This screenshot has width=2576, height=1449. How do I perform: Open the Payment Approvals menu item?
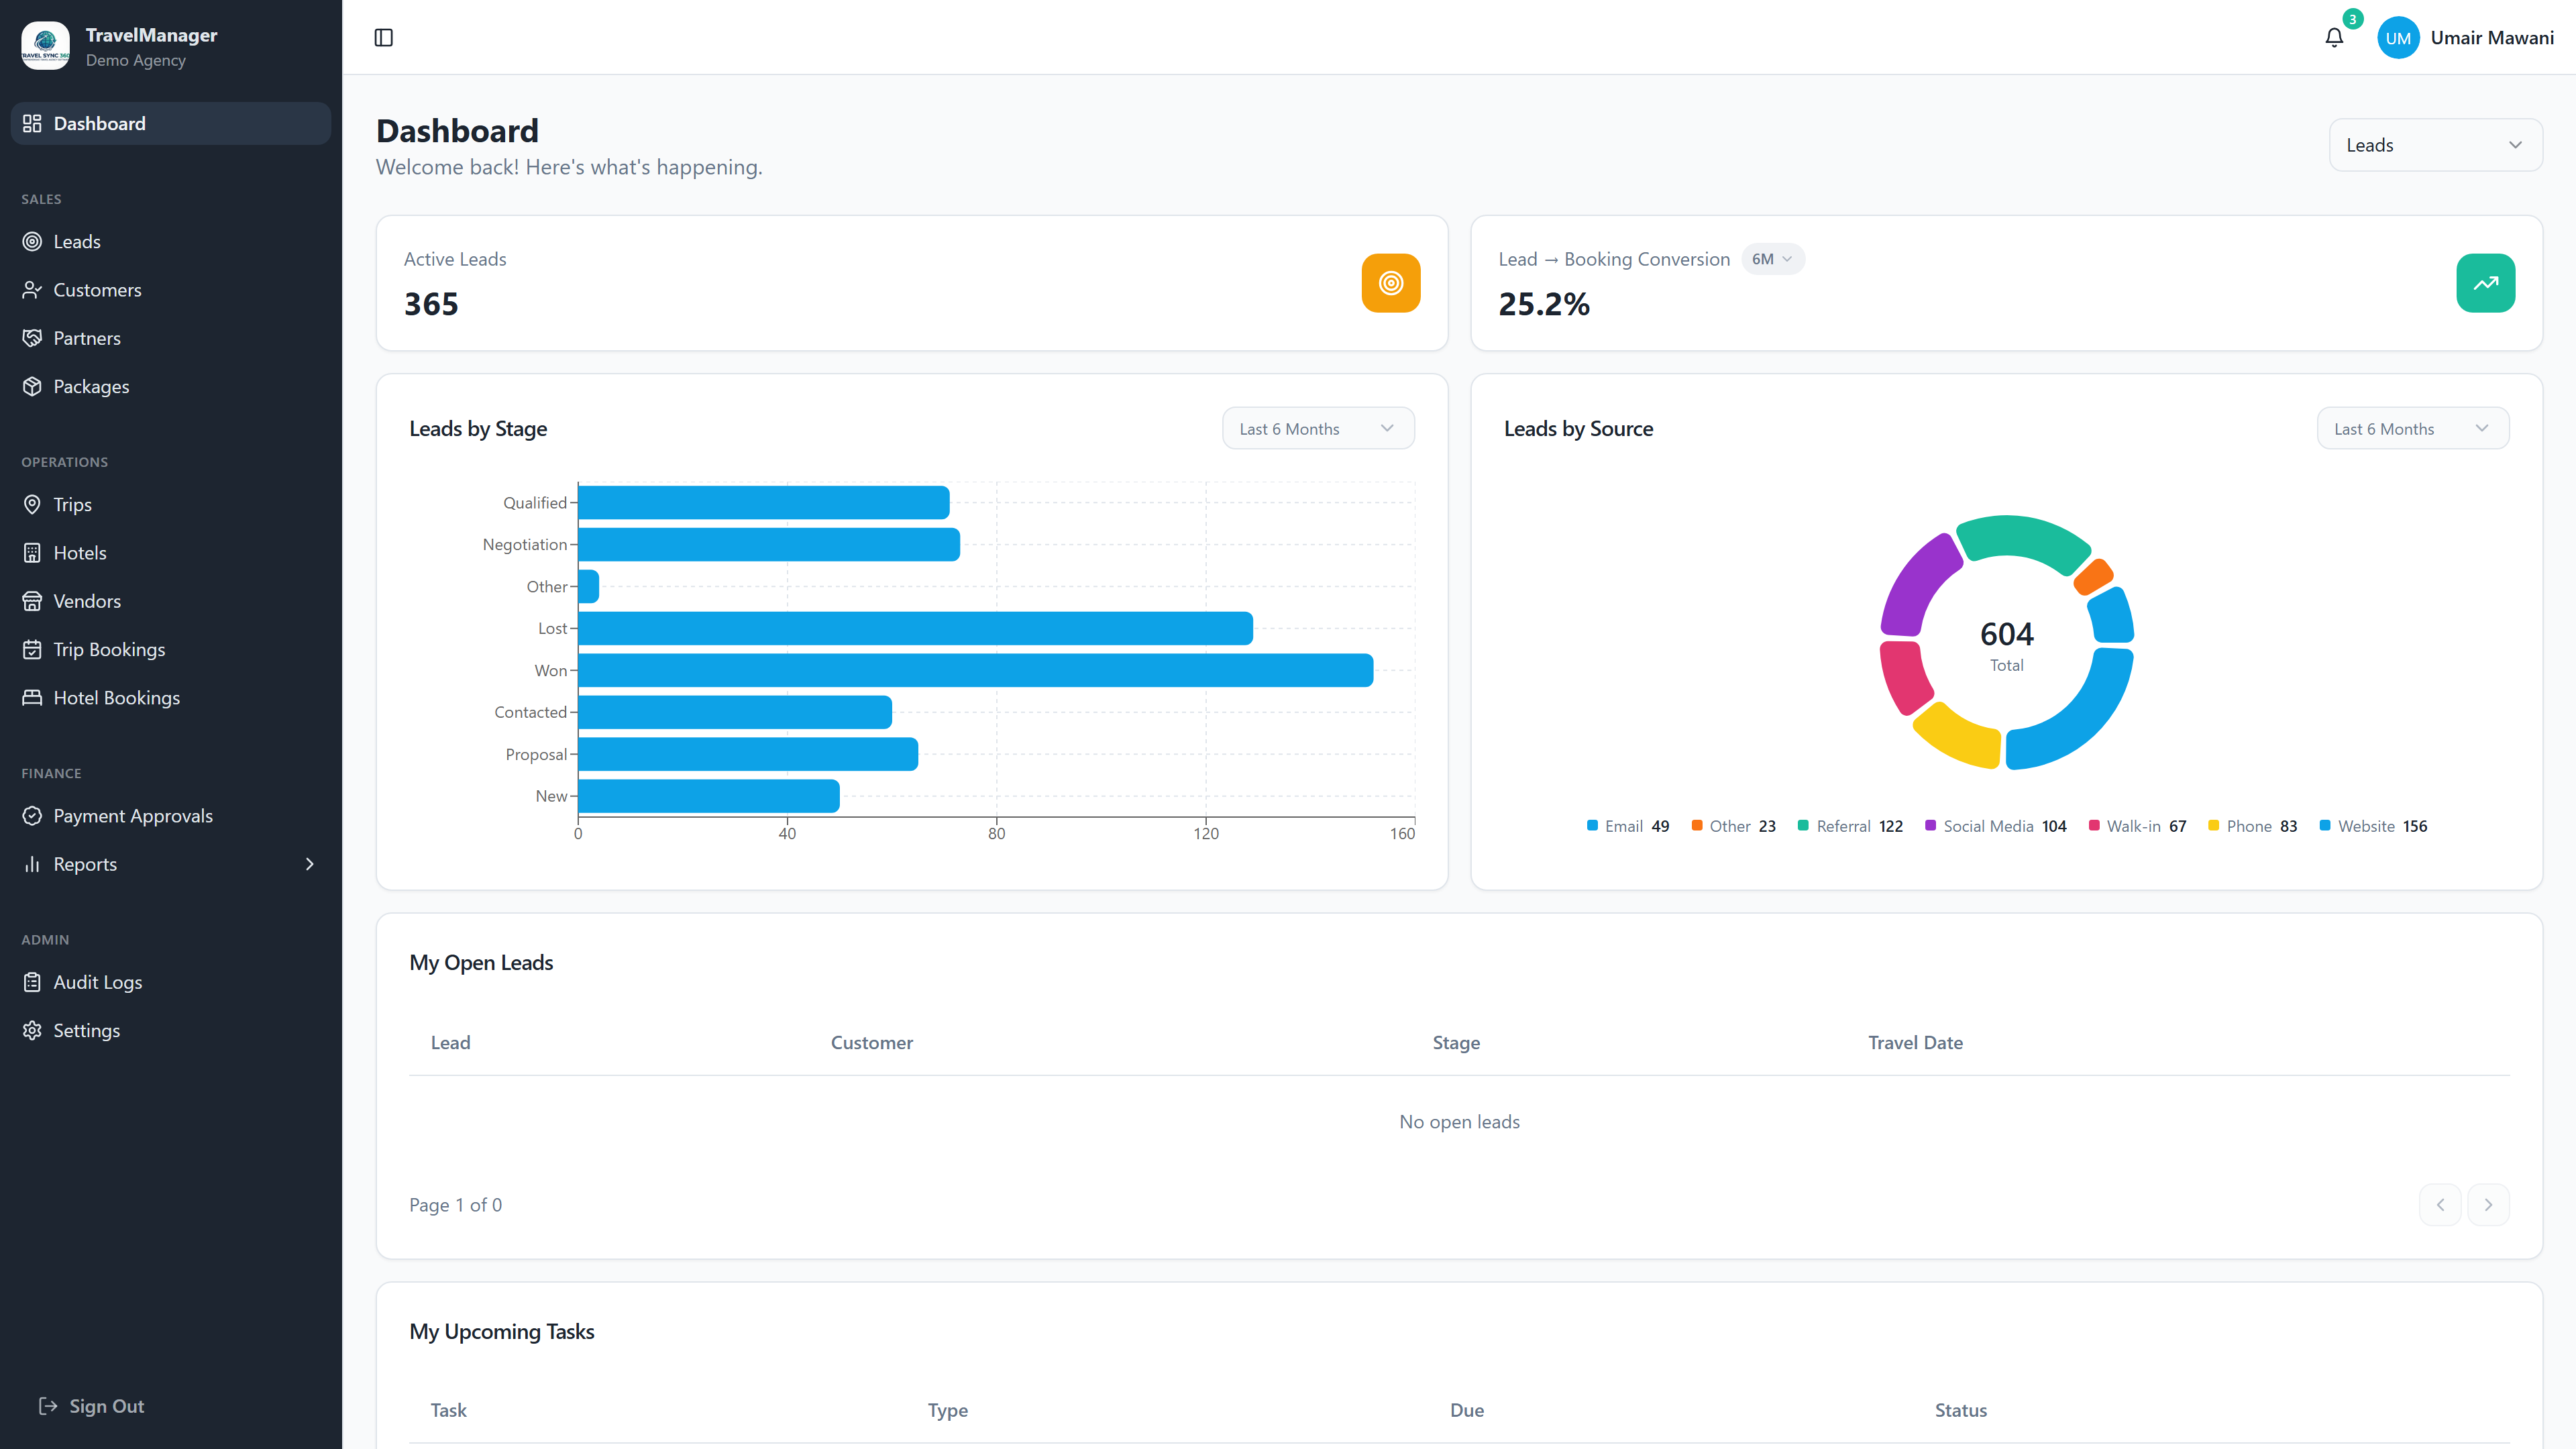pyautogui.click(x=171, y=816)
